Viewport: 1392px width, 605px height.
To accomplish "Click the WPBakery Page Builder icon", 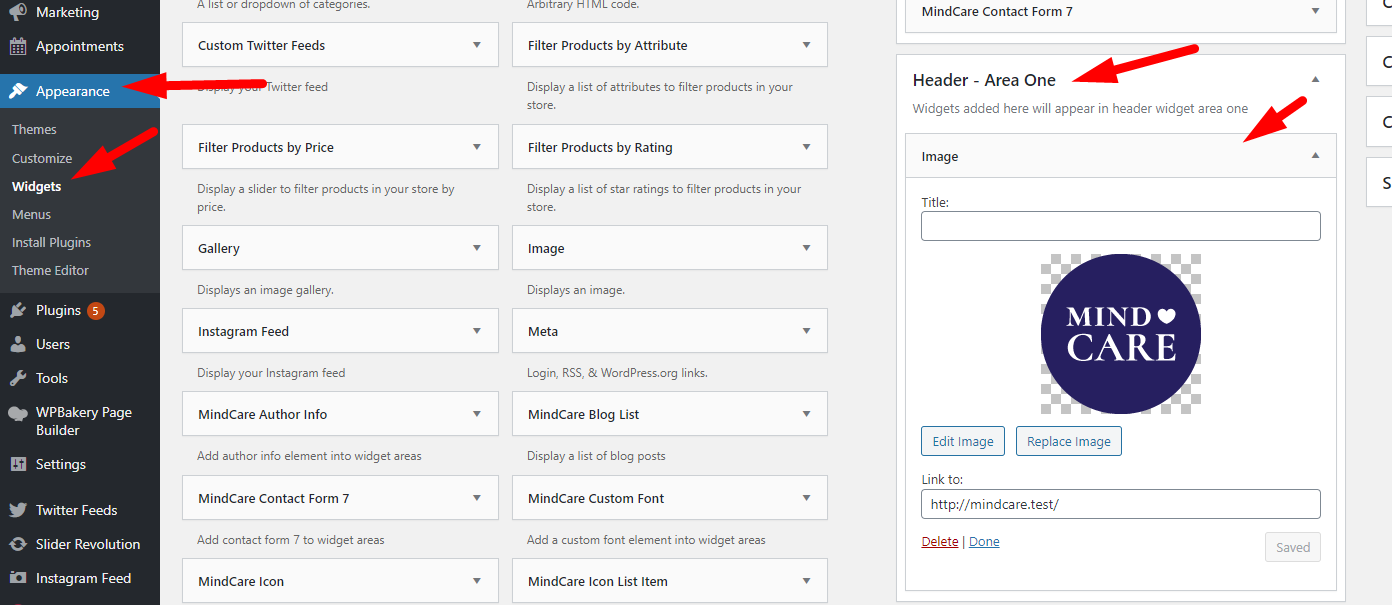I will pyautogui.click(x=18, y=413).
